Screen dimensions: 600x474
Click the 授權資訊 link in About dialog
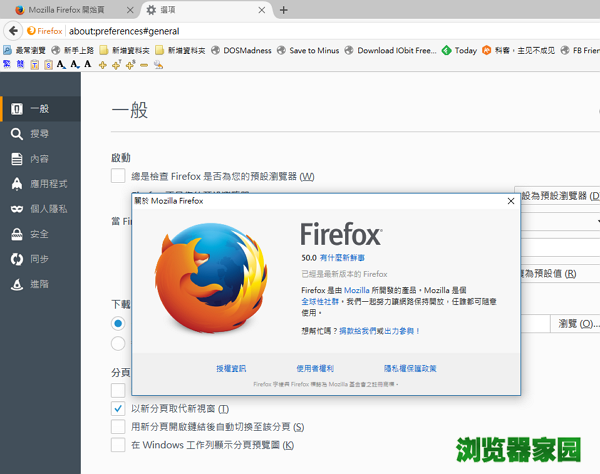click(x=230, y=368)
